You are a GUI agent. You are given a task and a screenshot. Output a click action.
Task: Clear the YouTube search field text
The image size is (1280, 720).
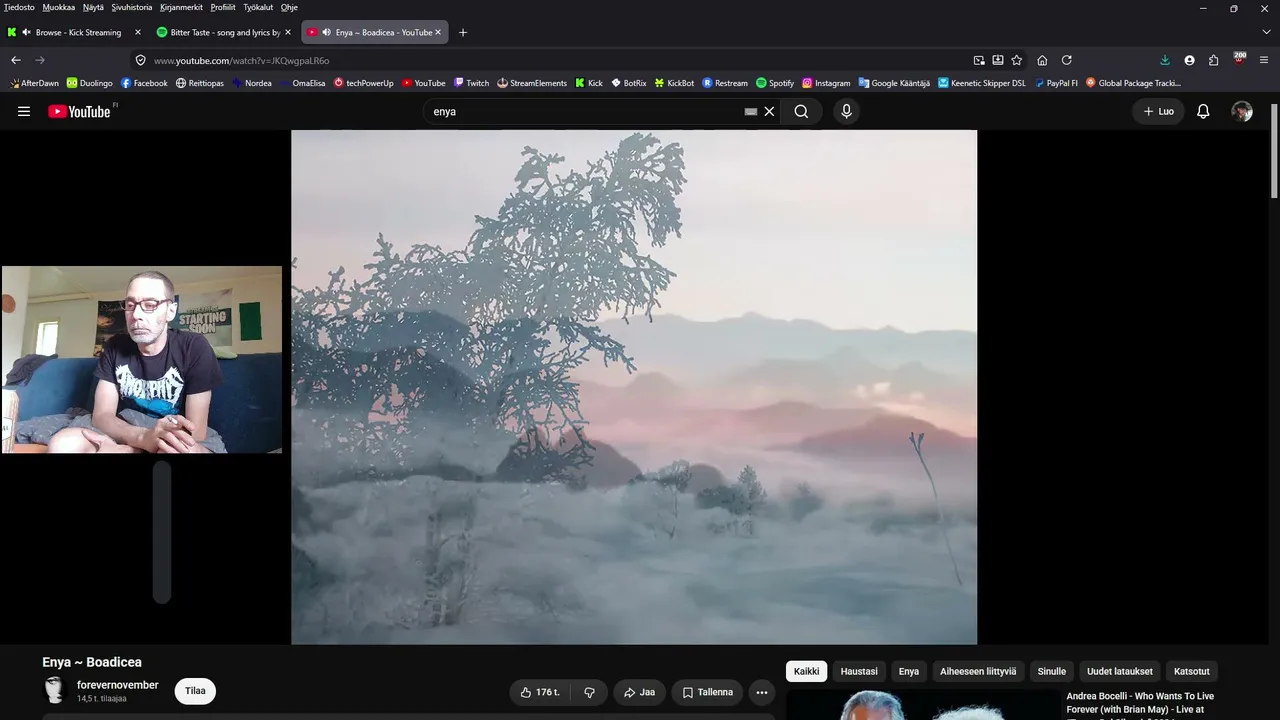769,112
